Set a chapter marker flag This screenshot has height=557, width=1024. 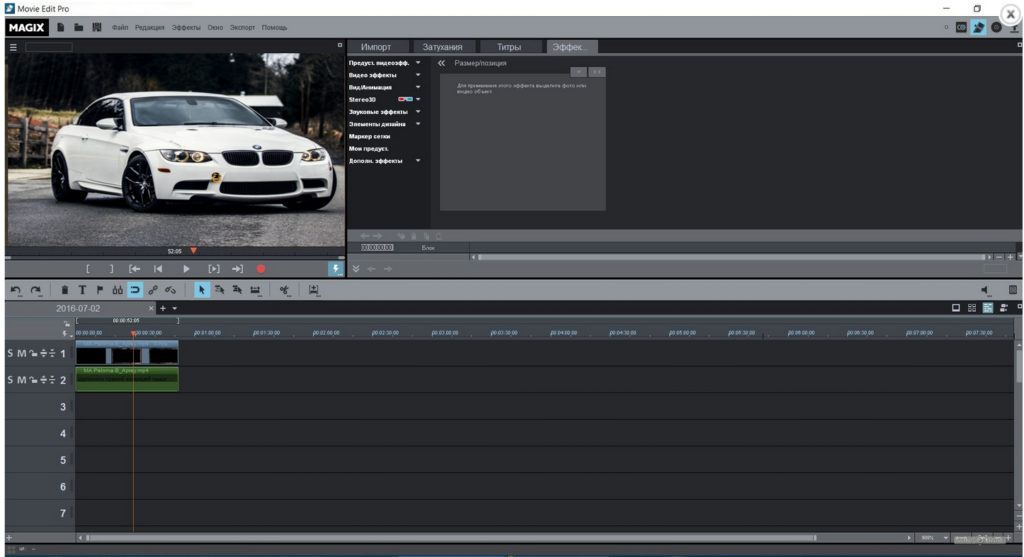[99, 290]
